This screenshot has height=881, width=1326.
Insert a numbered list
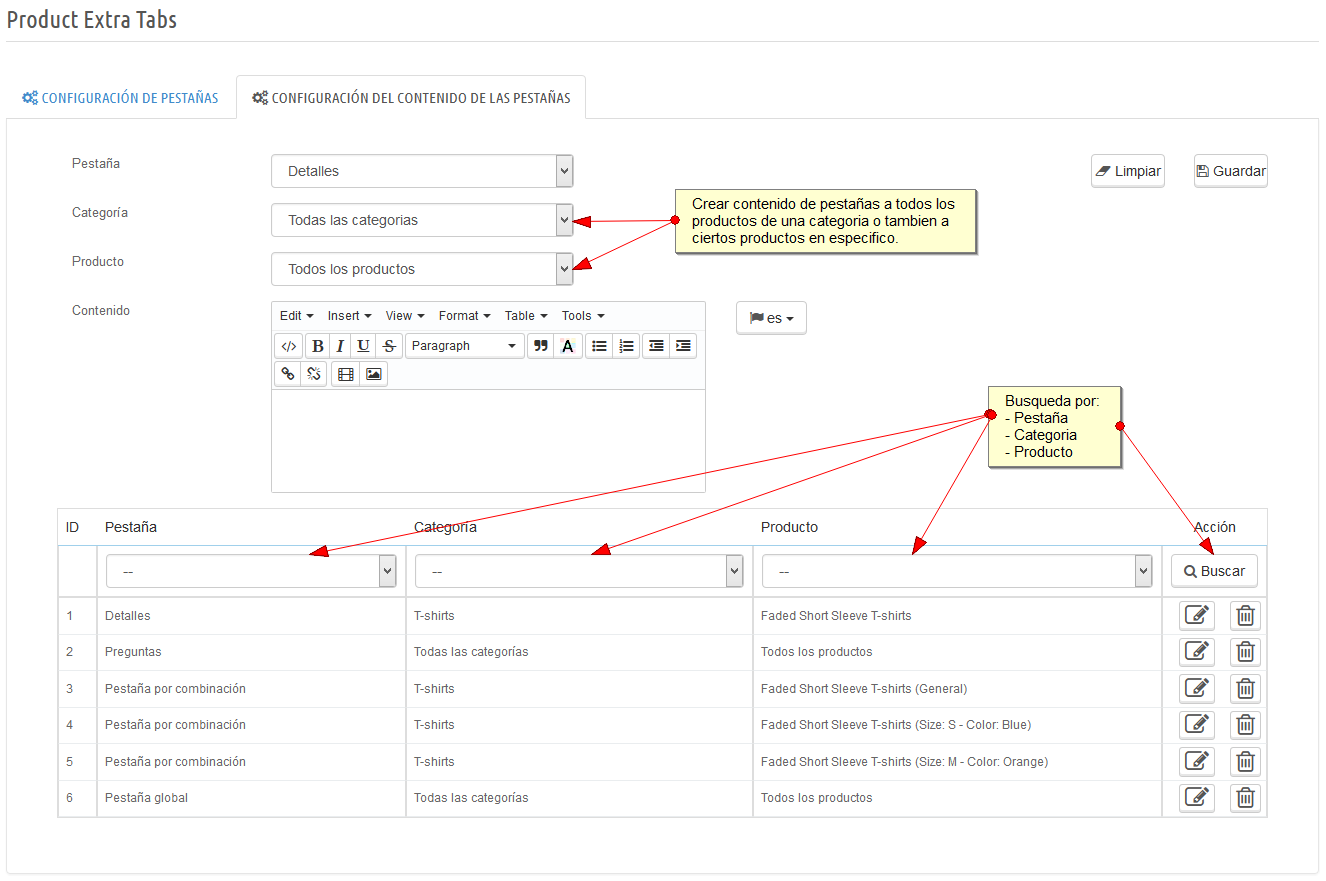point(626,346)
